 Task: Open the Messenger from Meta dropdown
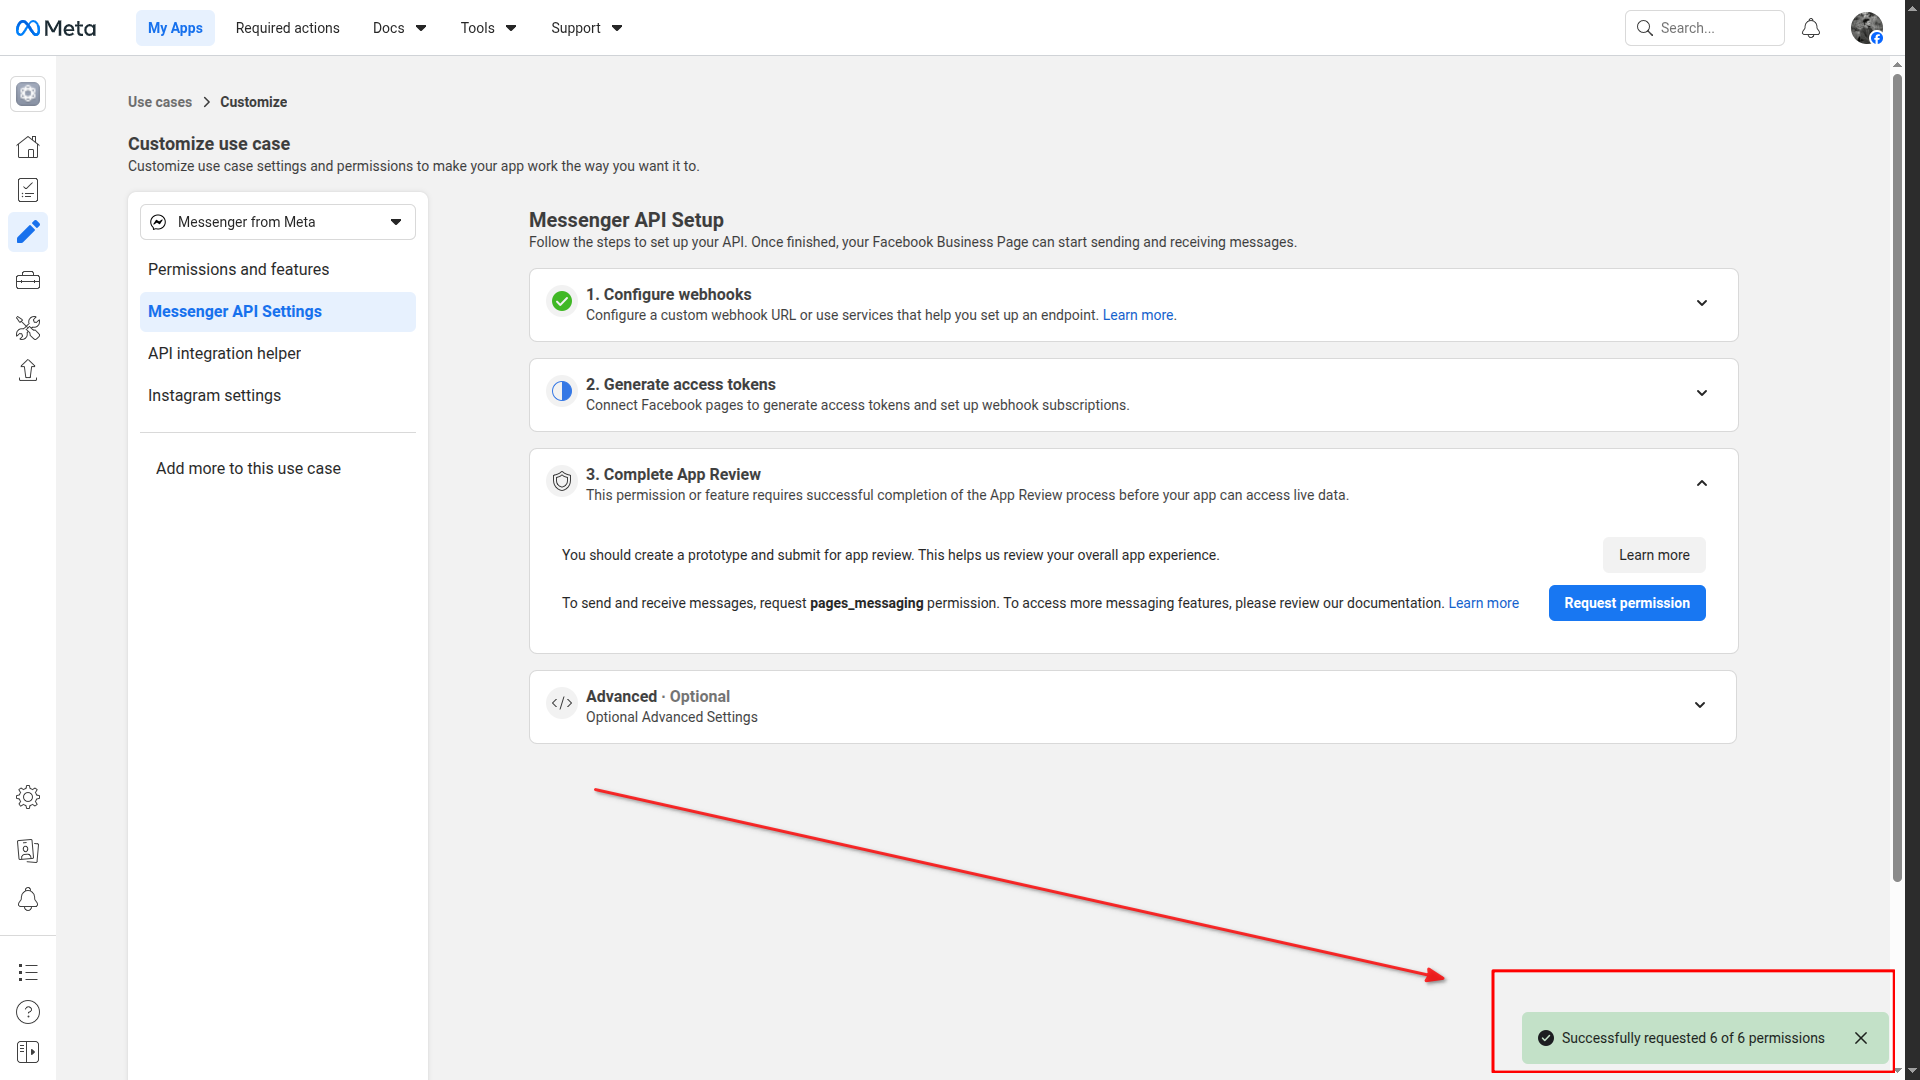(x=278, y=222)
